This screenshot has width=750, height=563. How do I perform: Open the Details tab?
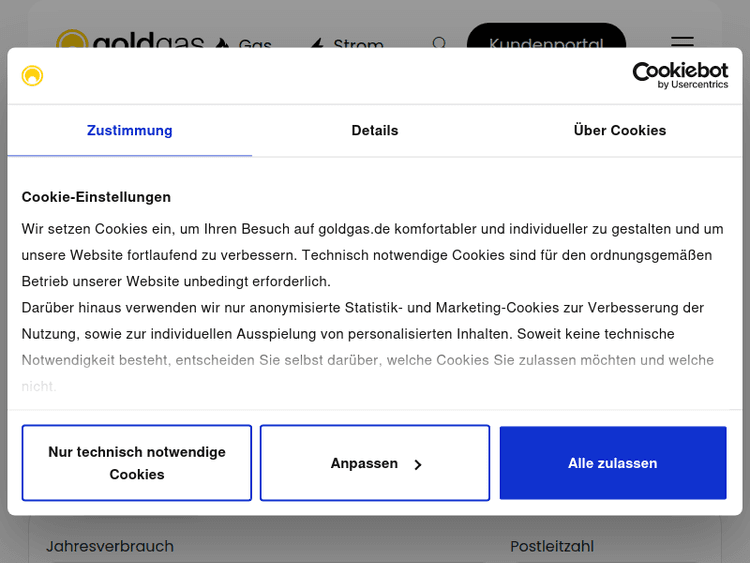tap(375, 130)
